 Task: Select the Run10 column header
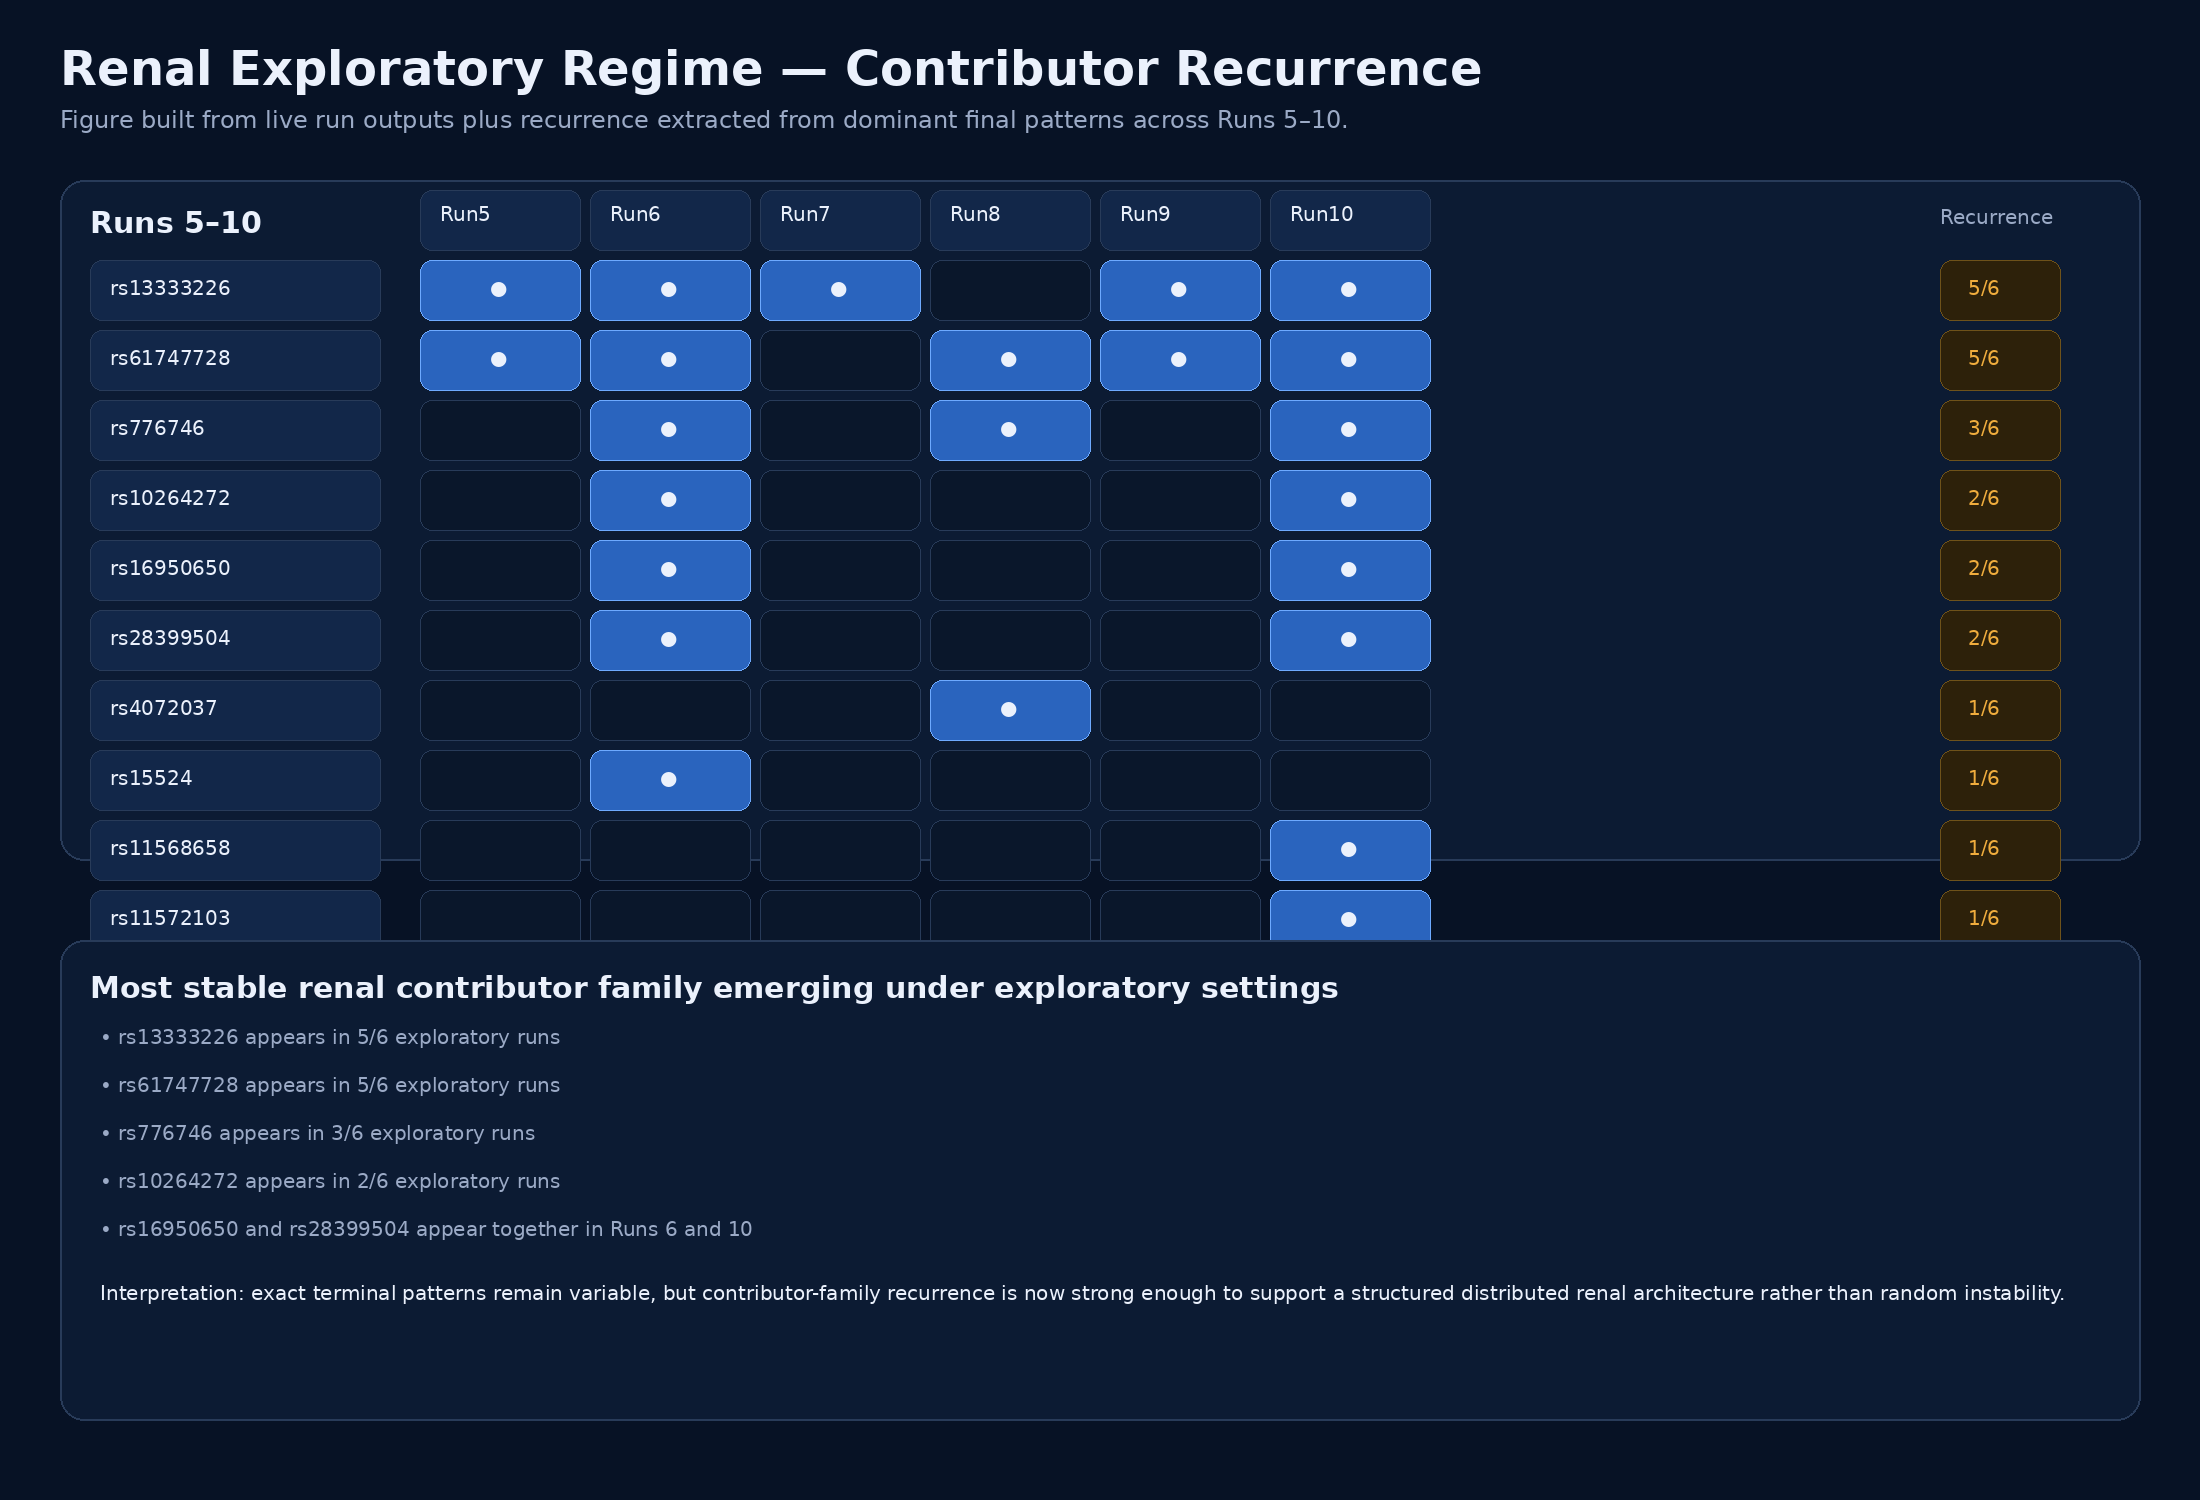[1350, 220]
